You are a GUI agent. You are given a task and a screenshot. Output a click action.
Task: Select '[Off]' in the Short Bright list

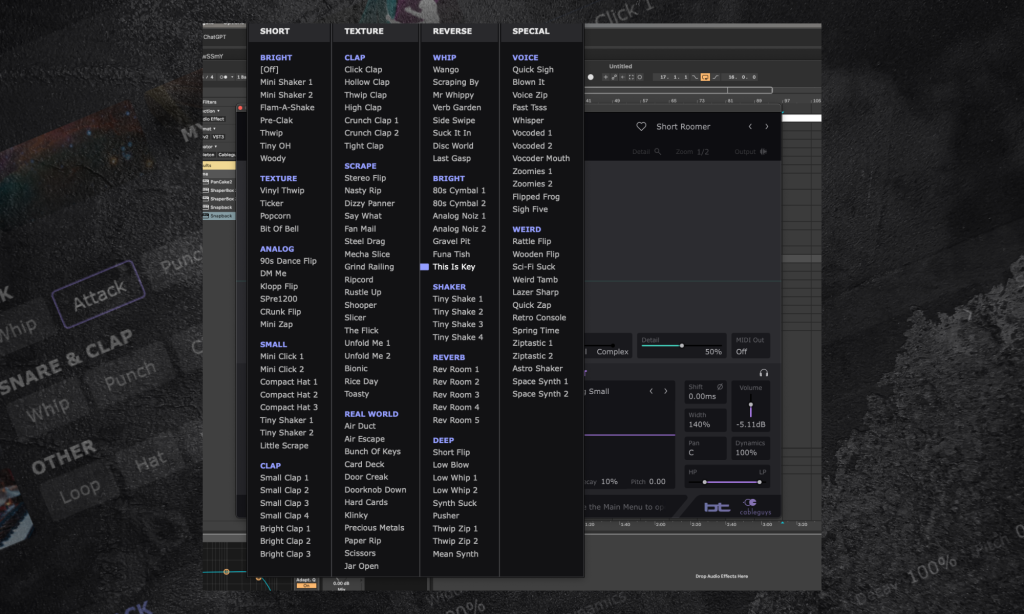point(269,70)
